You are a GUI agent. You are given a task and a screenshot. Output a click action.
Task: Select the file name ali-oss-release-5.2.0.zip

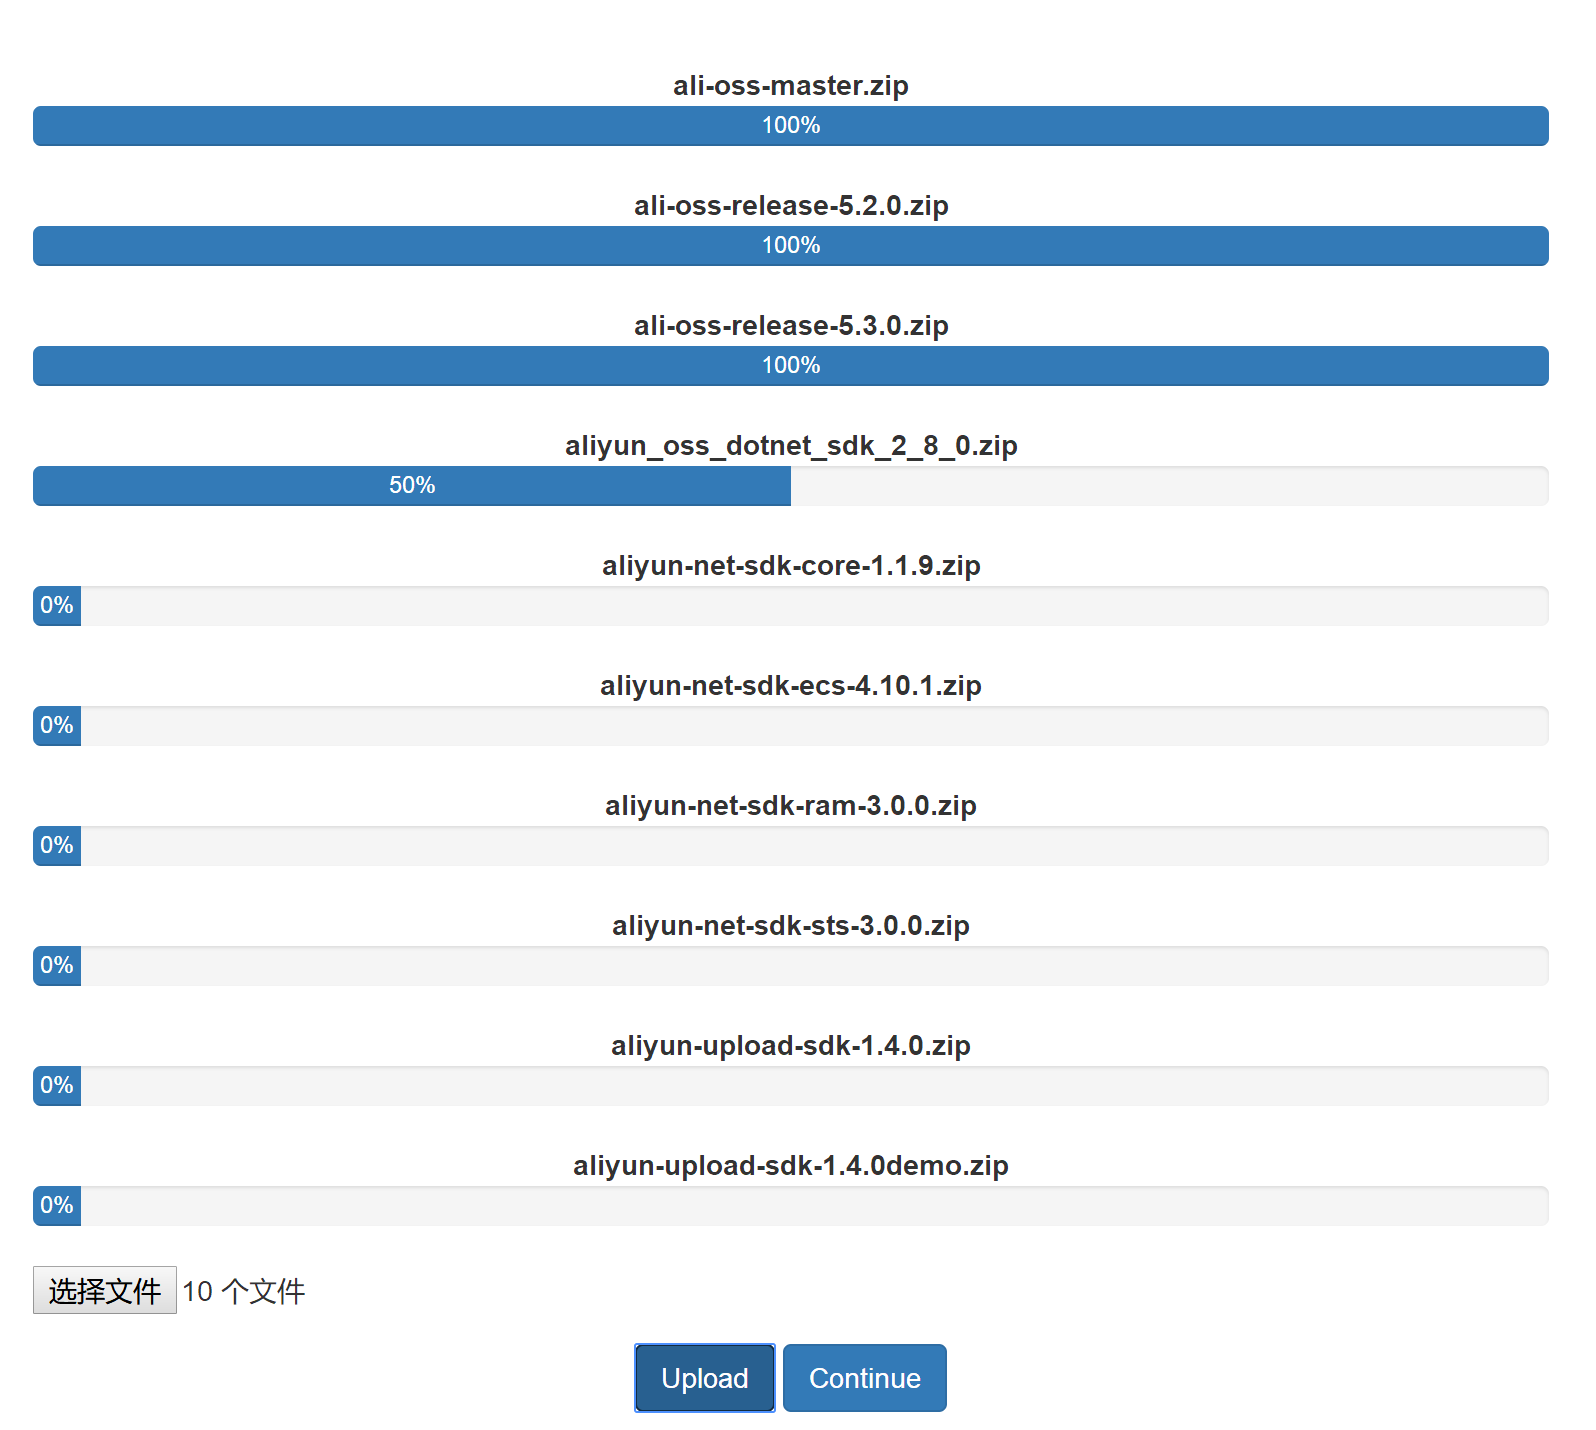click(791, 206)
